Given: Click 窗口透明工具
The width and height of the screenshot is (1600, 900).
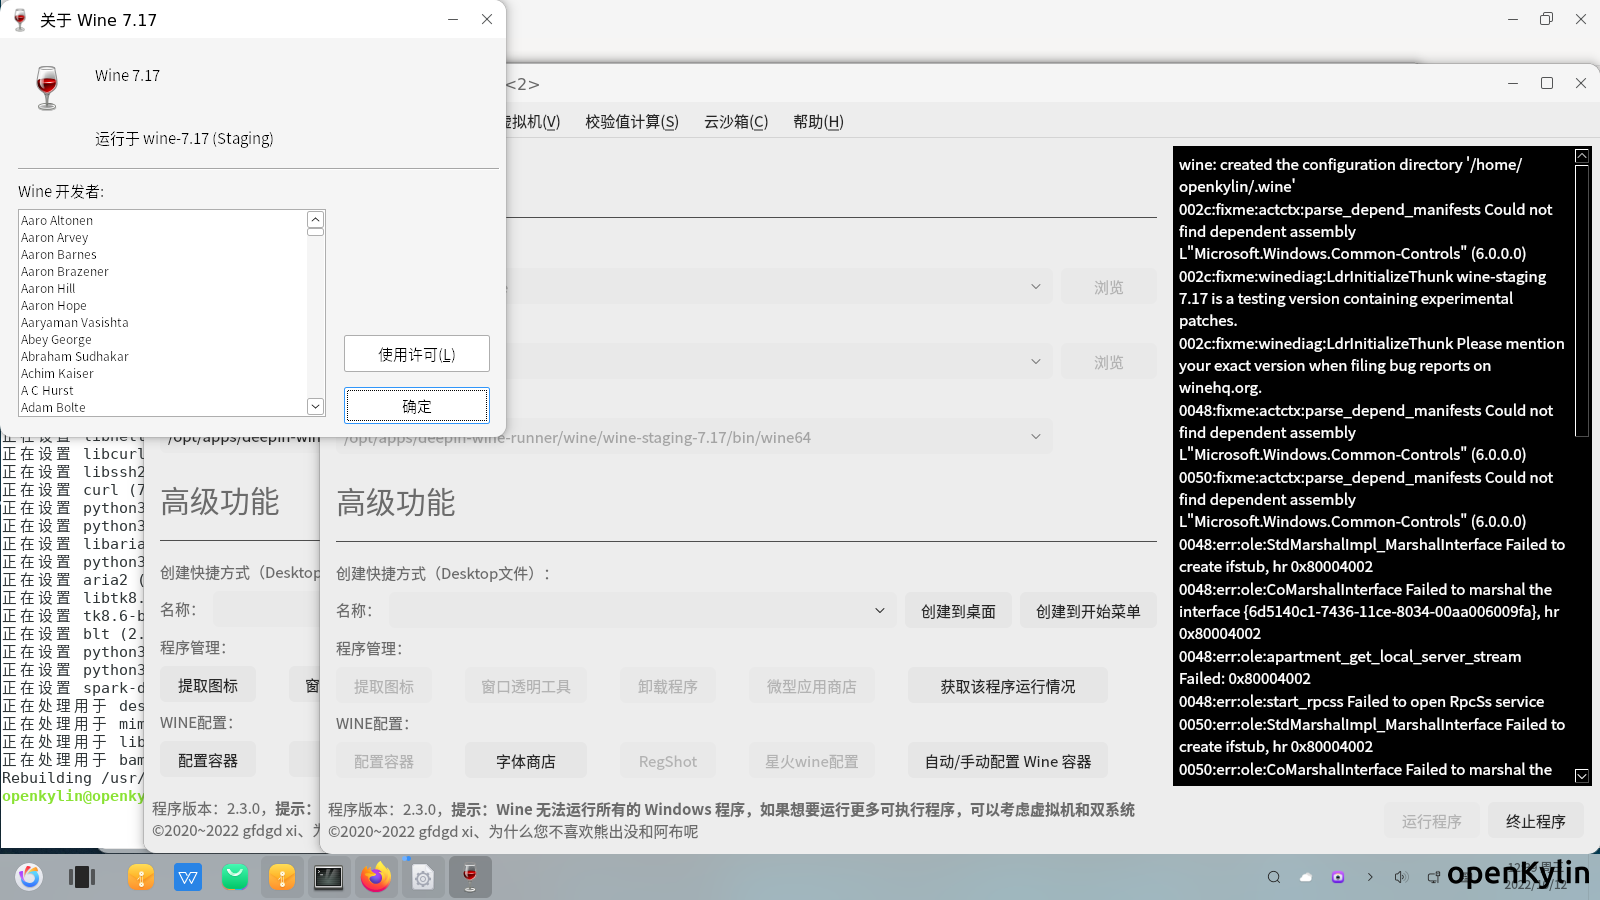Looking at the screenshot, I should click(526, 686).
